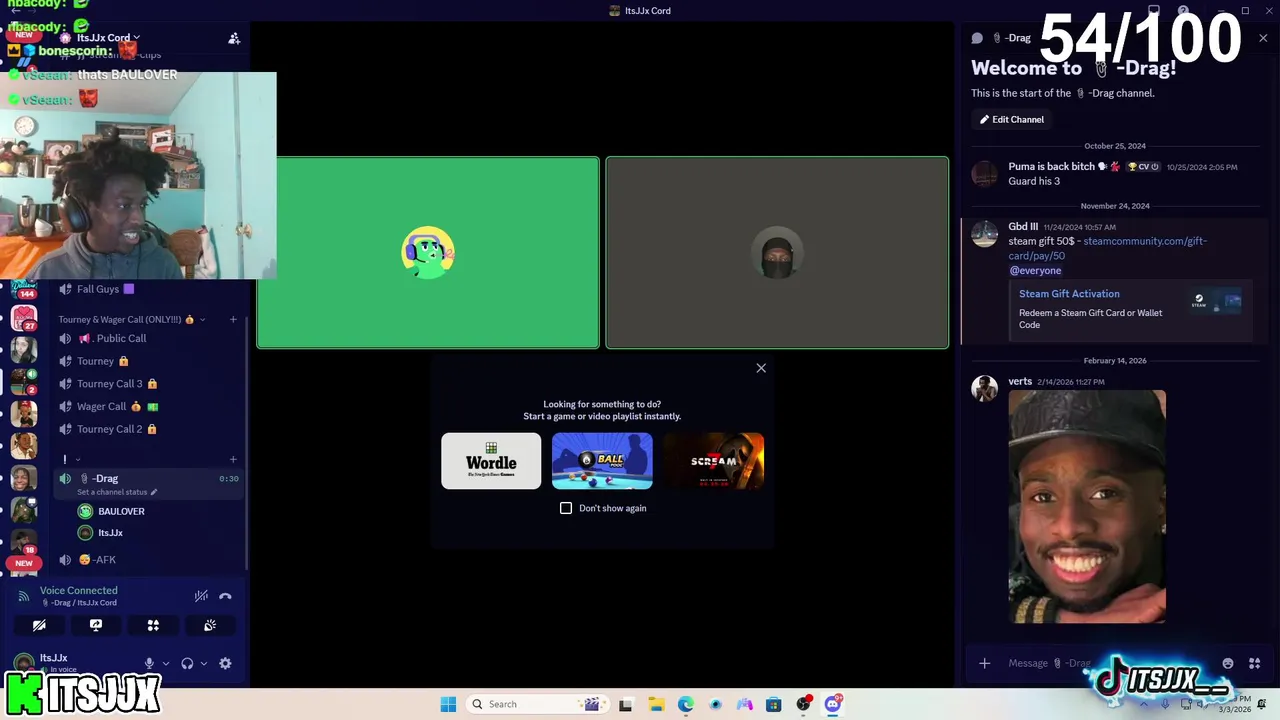Open Microsoft Edge from the taskbar
The image size is (1280, 720).
tap(685, 704)
